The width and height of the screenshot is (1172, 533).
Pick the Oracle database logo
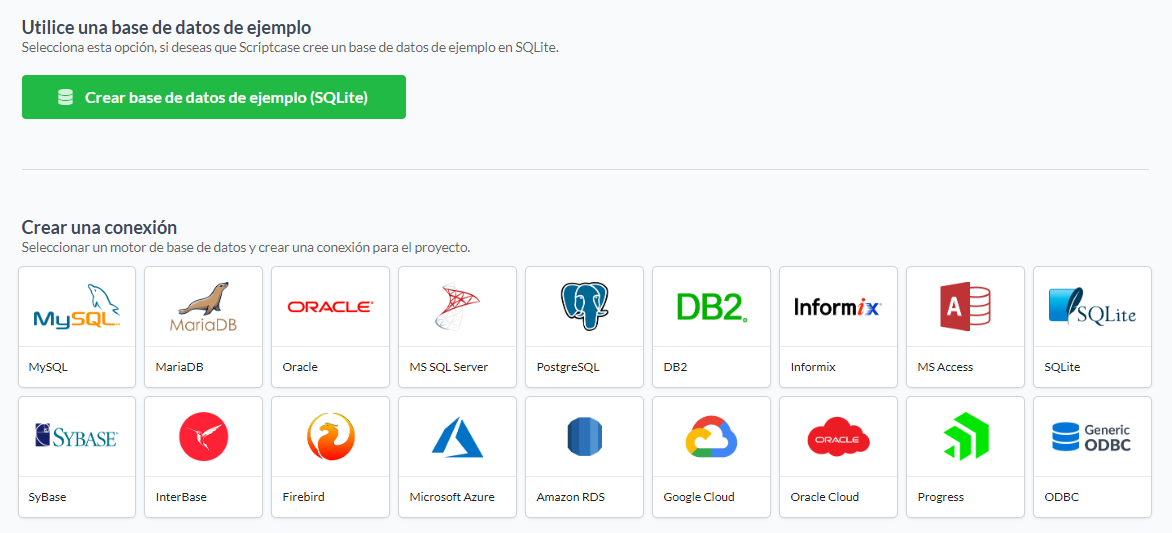click(330, 306)
